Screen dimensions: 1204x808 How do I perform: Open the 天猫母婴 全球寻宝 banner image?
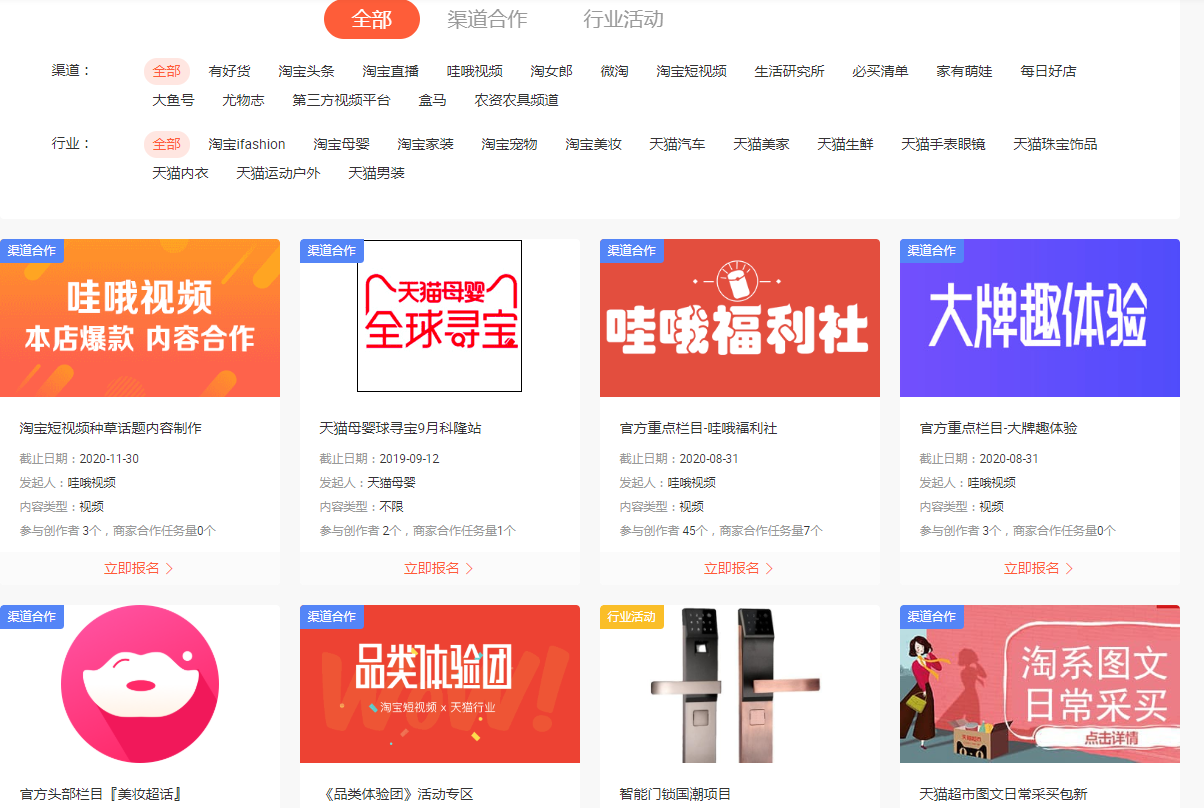[440, 318]
